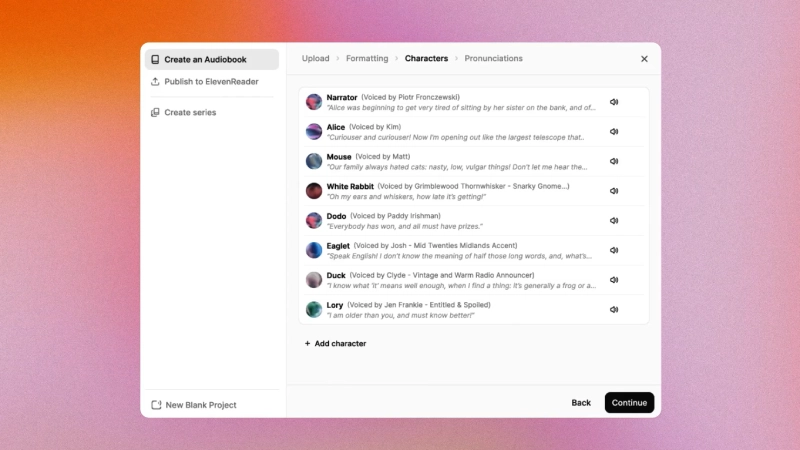Jump to Pronunciations step
This screenshot has width=800, height=450.
pyautogui.click(x=493, y=58)
